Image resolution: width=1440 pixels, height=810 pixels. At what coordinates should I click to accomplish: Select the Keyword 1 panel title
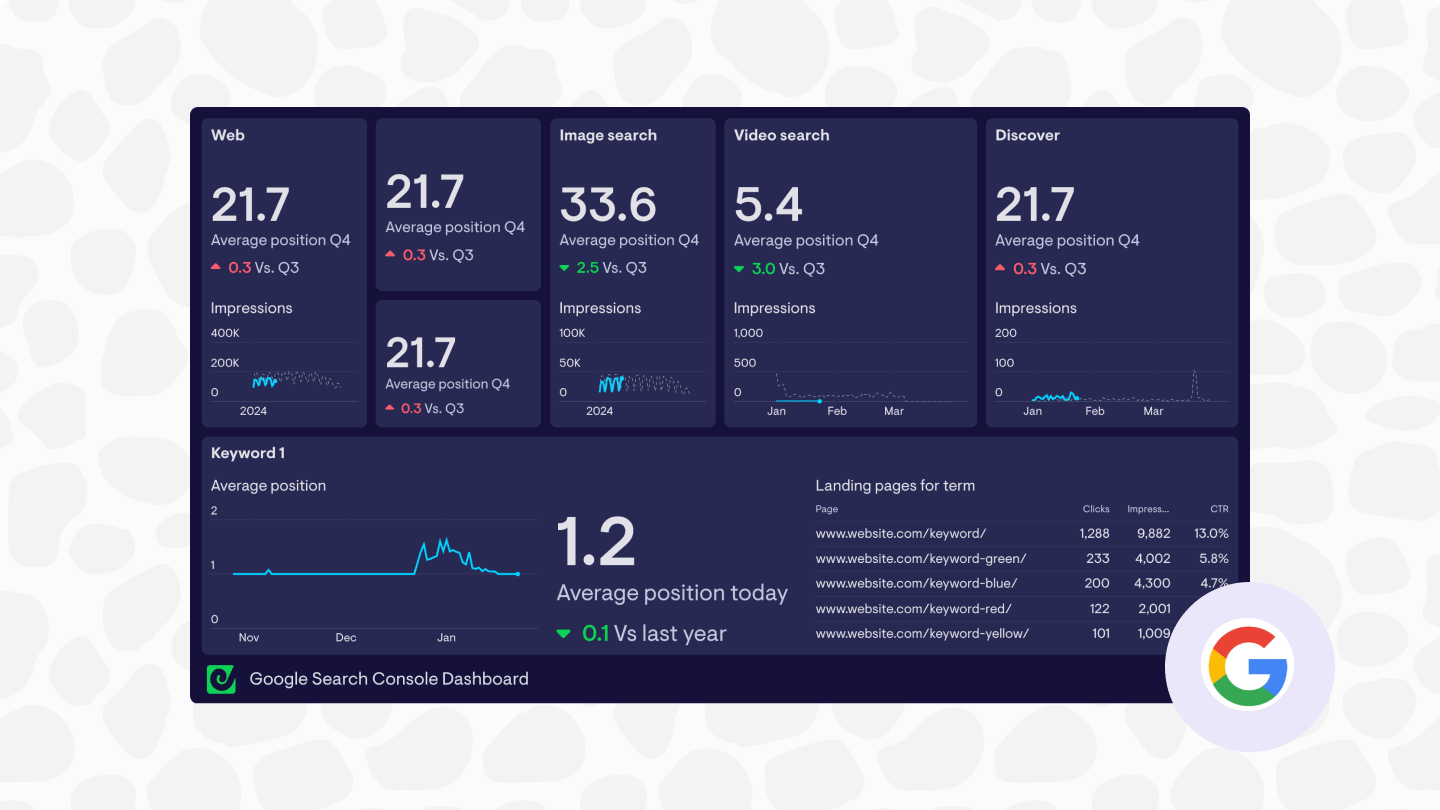pyautogui.click(x=247, y=452)
